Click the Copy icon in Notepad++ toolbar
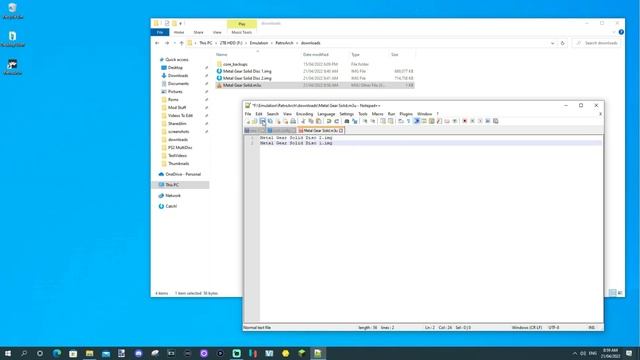Viewport: 640px width, 360px height. [x=311, y=121]
